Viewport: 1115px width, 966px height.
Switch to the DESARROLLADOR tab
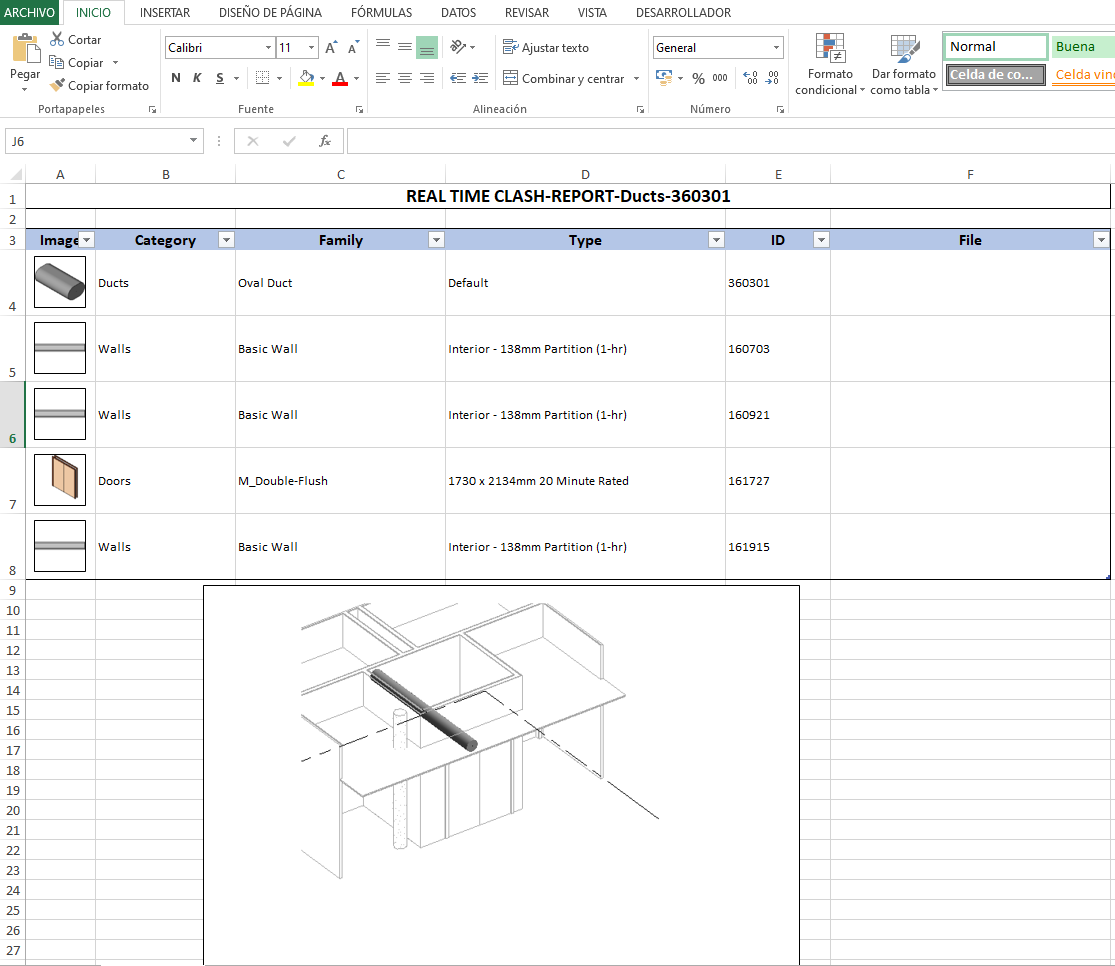click(x=683, y=12)
